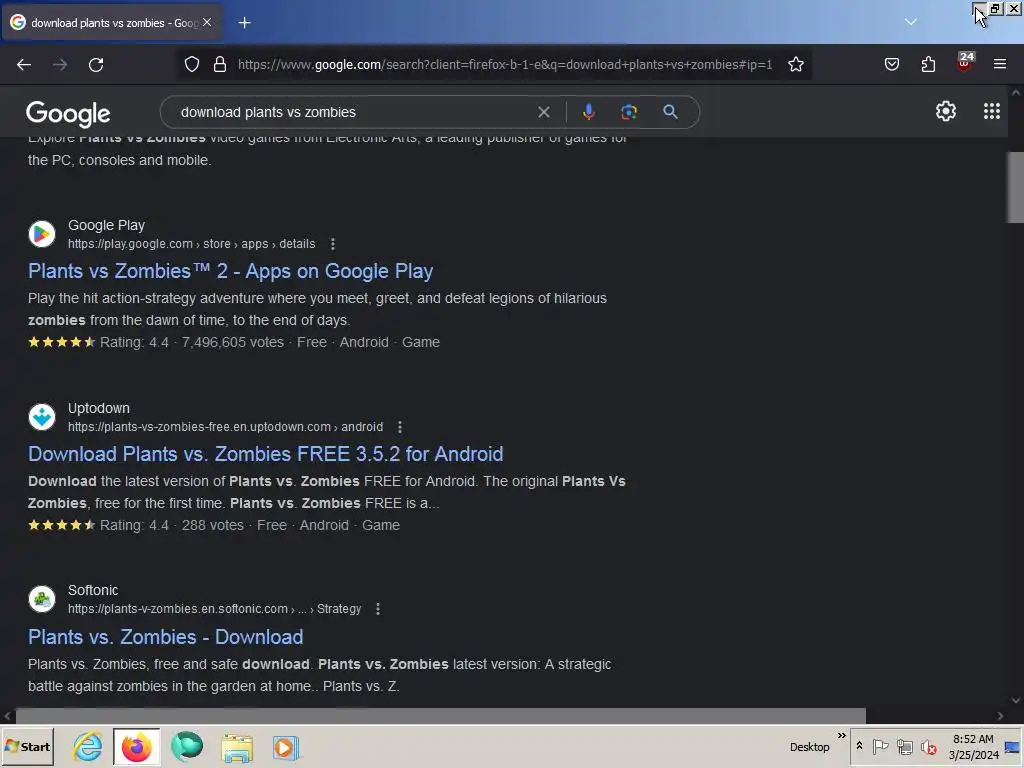Screen dimensions: 1024x768
Task: Open the Firefox application menu
Action: click(x=1000, y=64)
